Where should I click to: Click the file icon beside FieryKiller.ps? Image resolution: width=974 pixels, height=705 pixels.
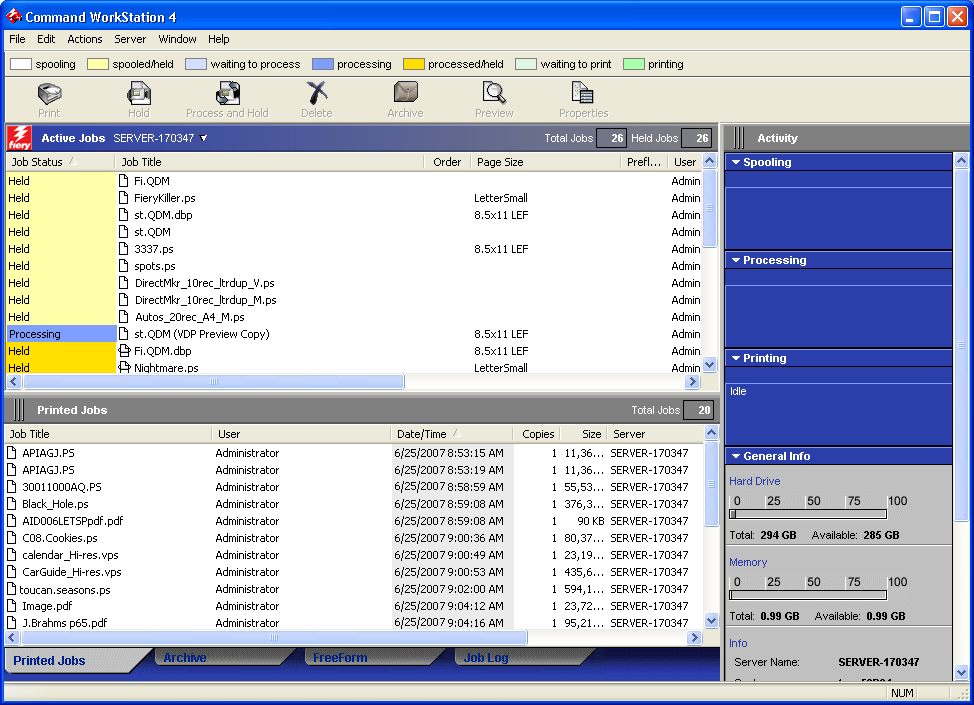[x=124, y=198]
